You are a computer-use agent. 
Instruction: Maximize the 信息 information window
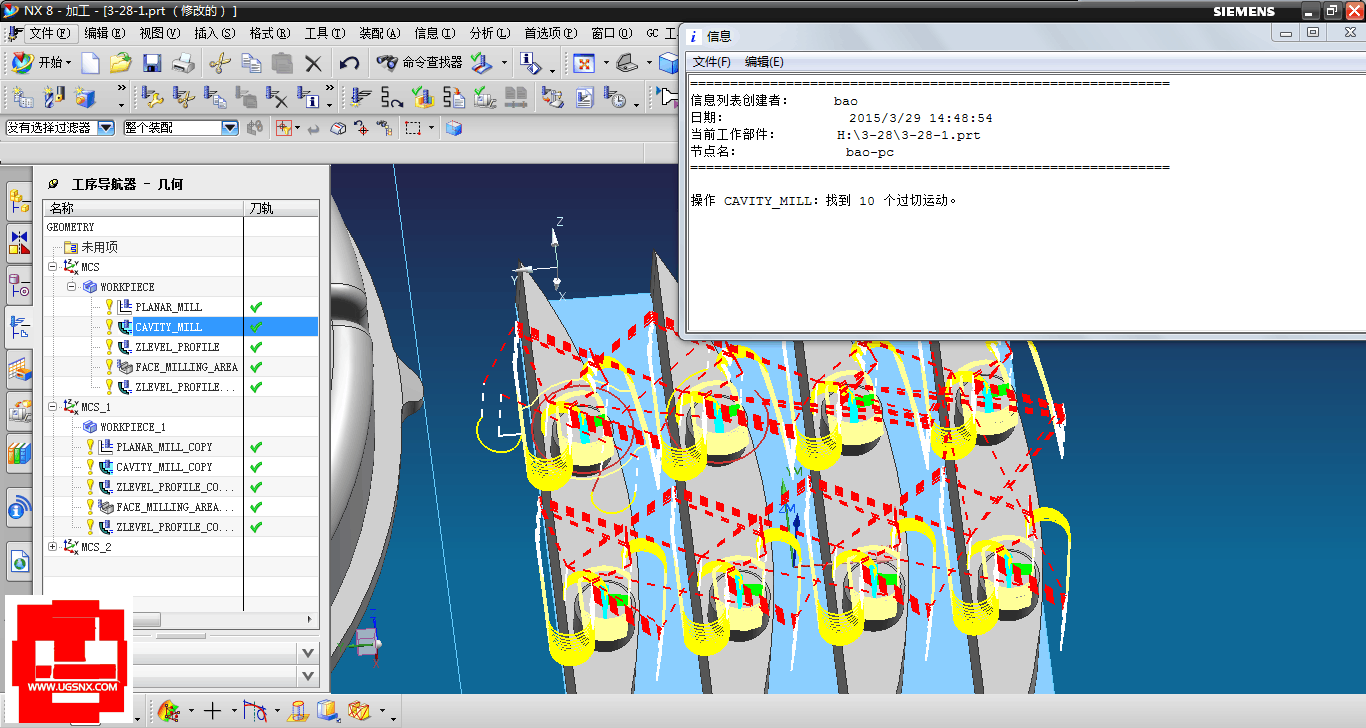click(x=1313, y=32)
